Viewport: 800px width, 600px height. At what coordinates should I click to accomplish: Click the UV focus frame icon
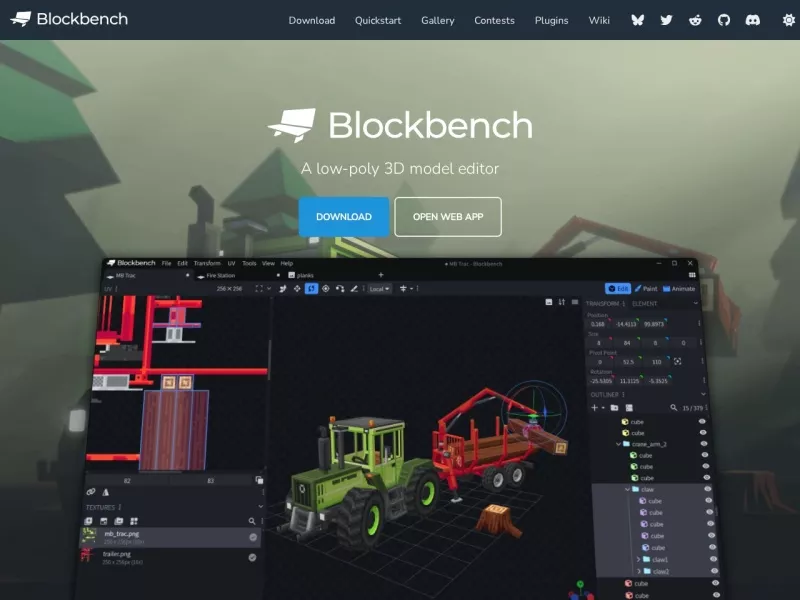[259, 289]
